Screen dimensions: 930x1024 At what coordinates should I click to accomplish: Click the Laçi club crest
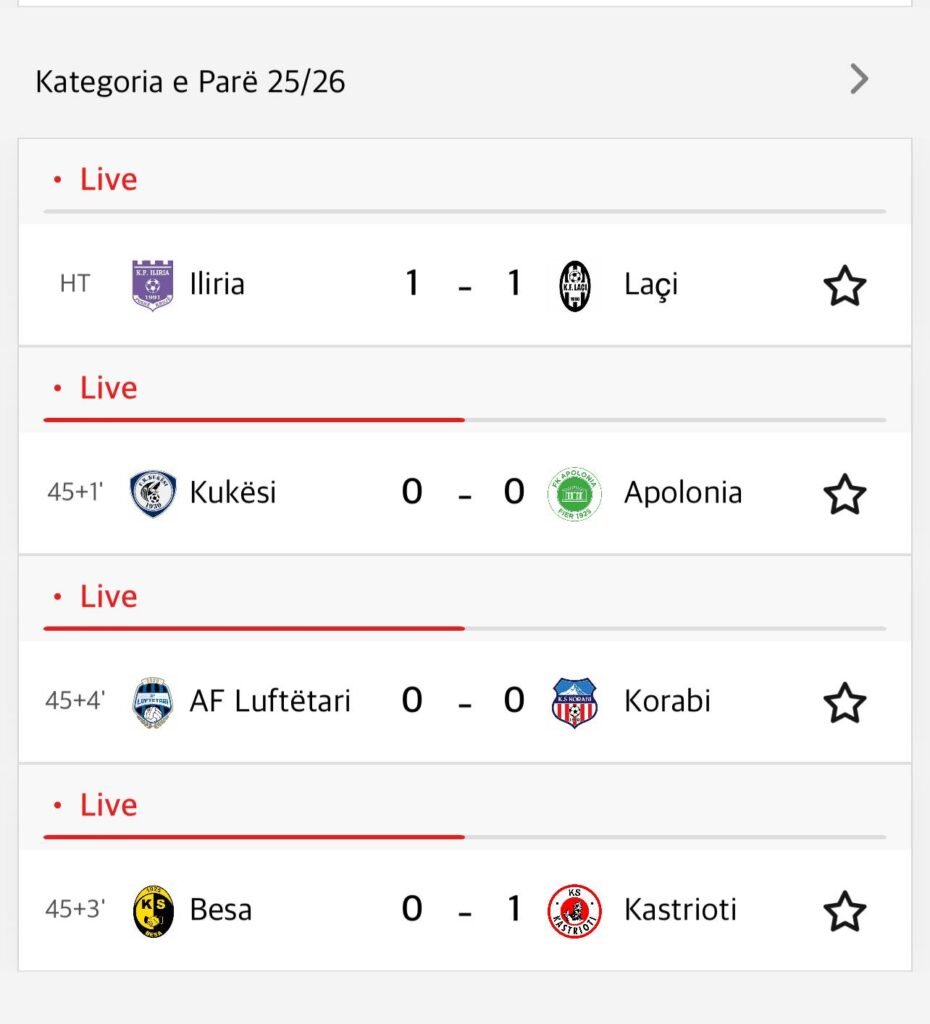point(575,285)
